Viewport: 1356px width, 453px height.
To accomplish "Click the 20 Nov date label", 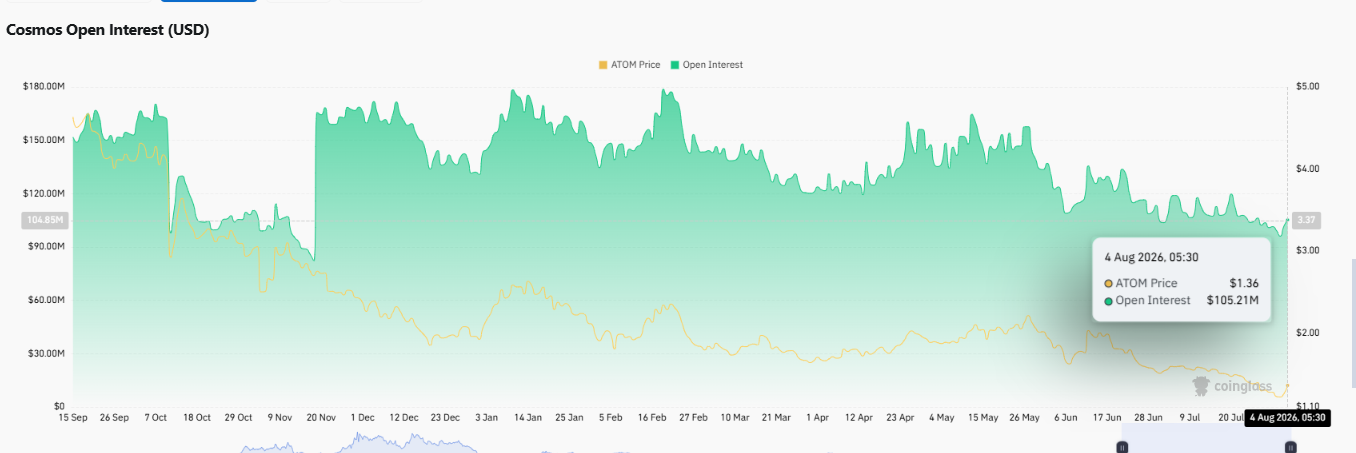I will click(320, 417).
